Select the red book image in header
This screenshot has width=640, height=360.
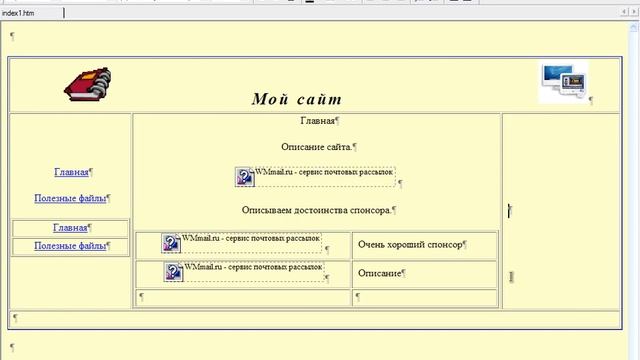pyautogui.click(x=88, y=84)
